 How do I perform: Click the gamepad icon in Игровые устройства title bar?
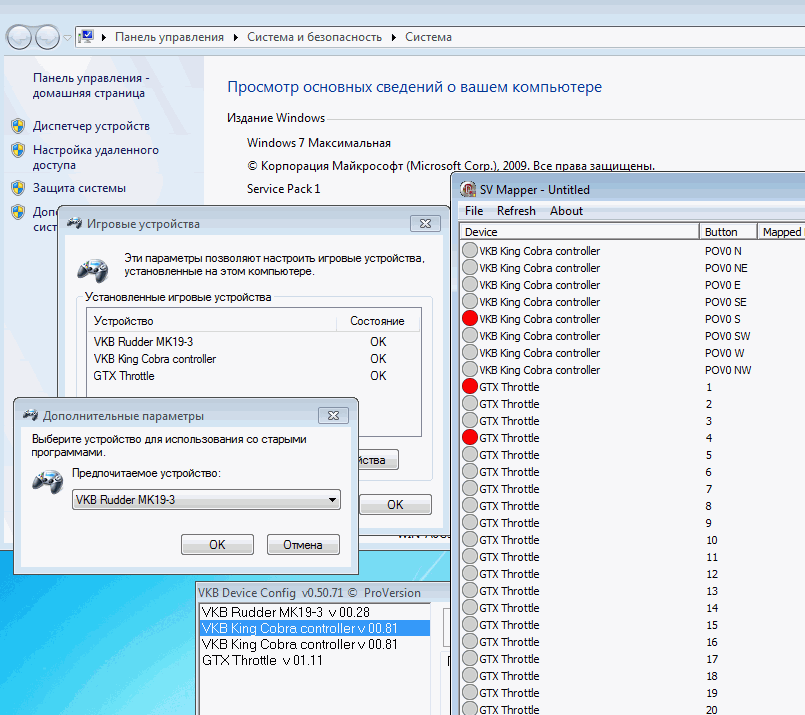pos(74,223)
